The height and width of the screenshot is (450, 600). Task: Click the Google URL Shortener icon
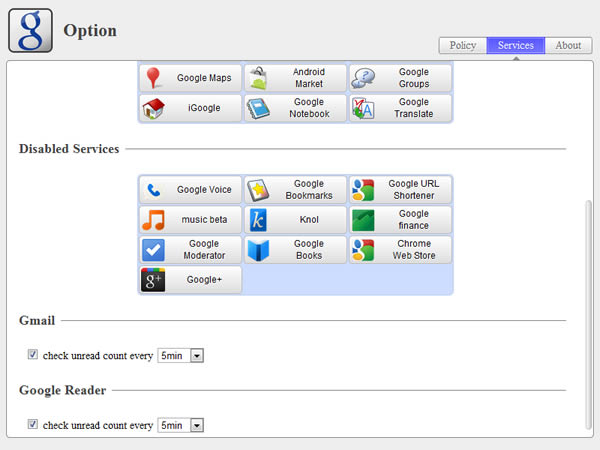[x=363, y=190]
